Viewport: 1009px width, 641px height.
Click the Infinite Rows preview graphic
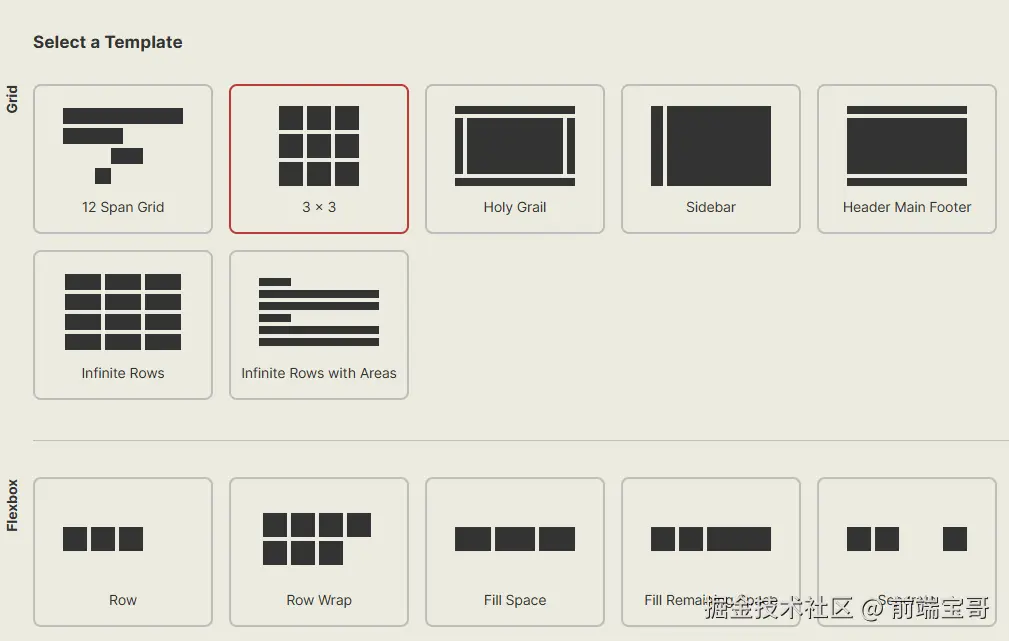(x=122, y=311)
